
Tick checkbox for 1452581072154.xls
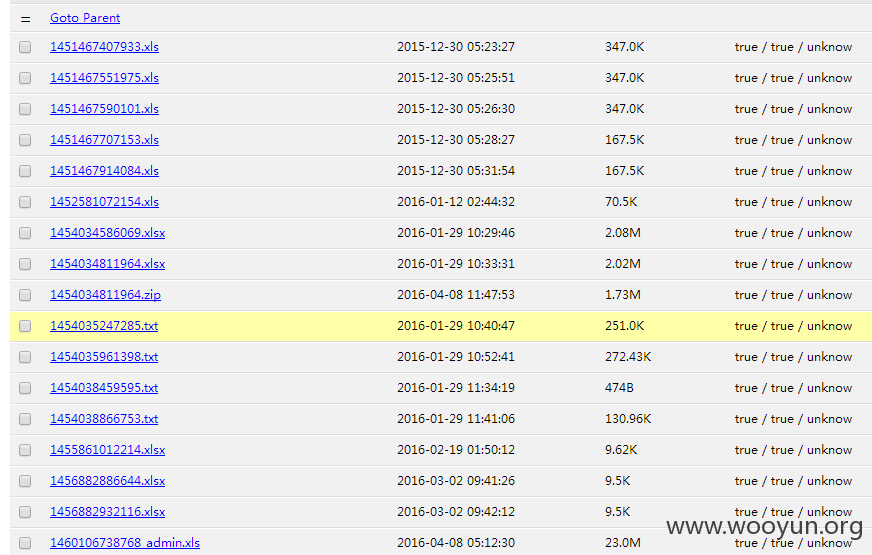25,202
